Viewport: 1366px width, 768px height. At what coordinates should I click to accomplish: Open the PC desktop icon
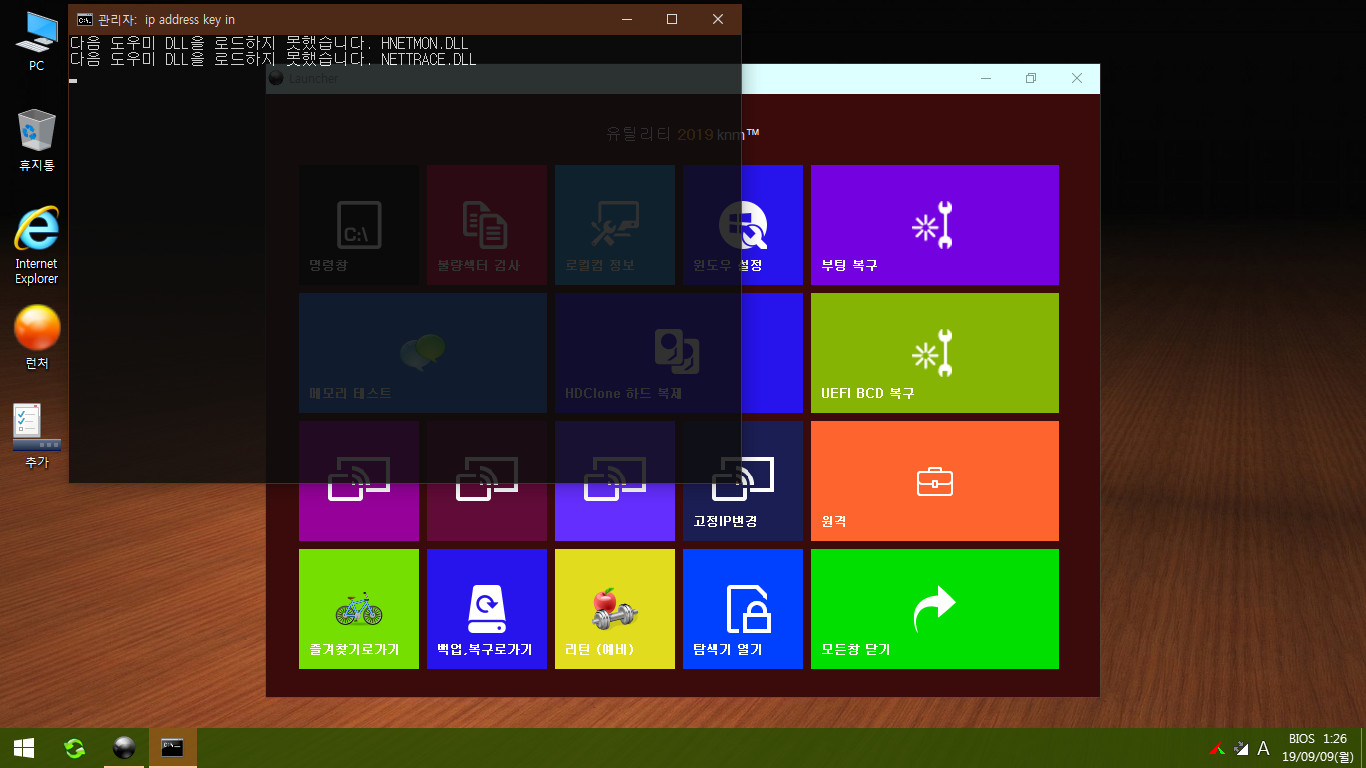37,42
